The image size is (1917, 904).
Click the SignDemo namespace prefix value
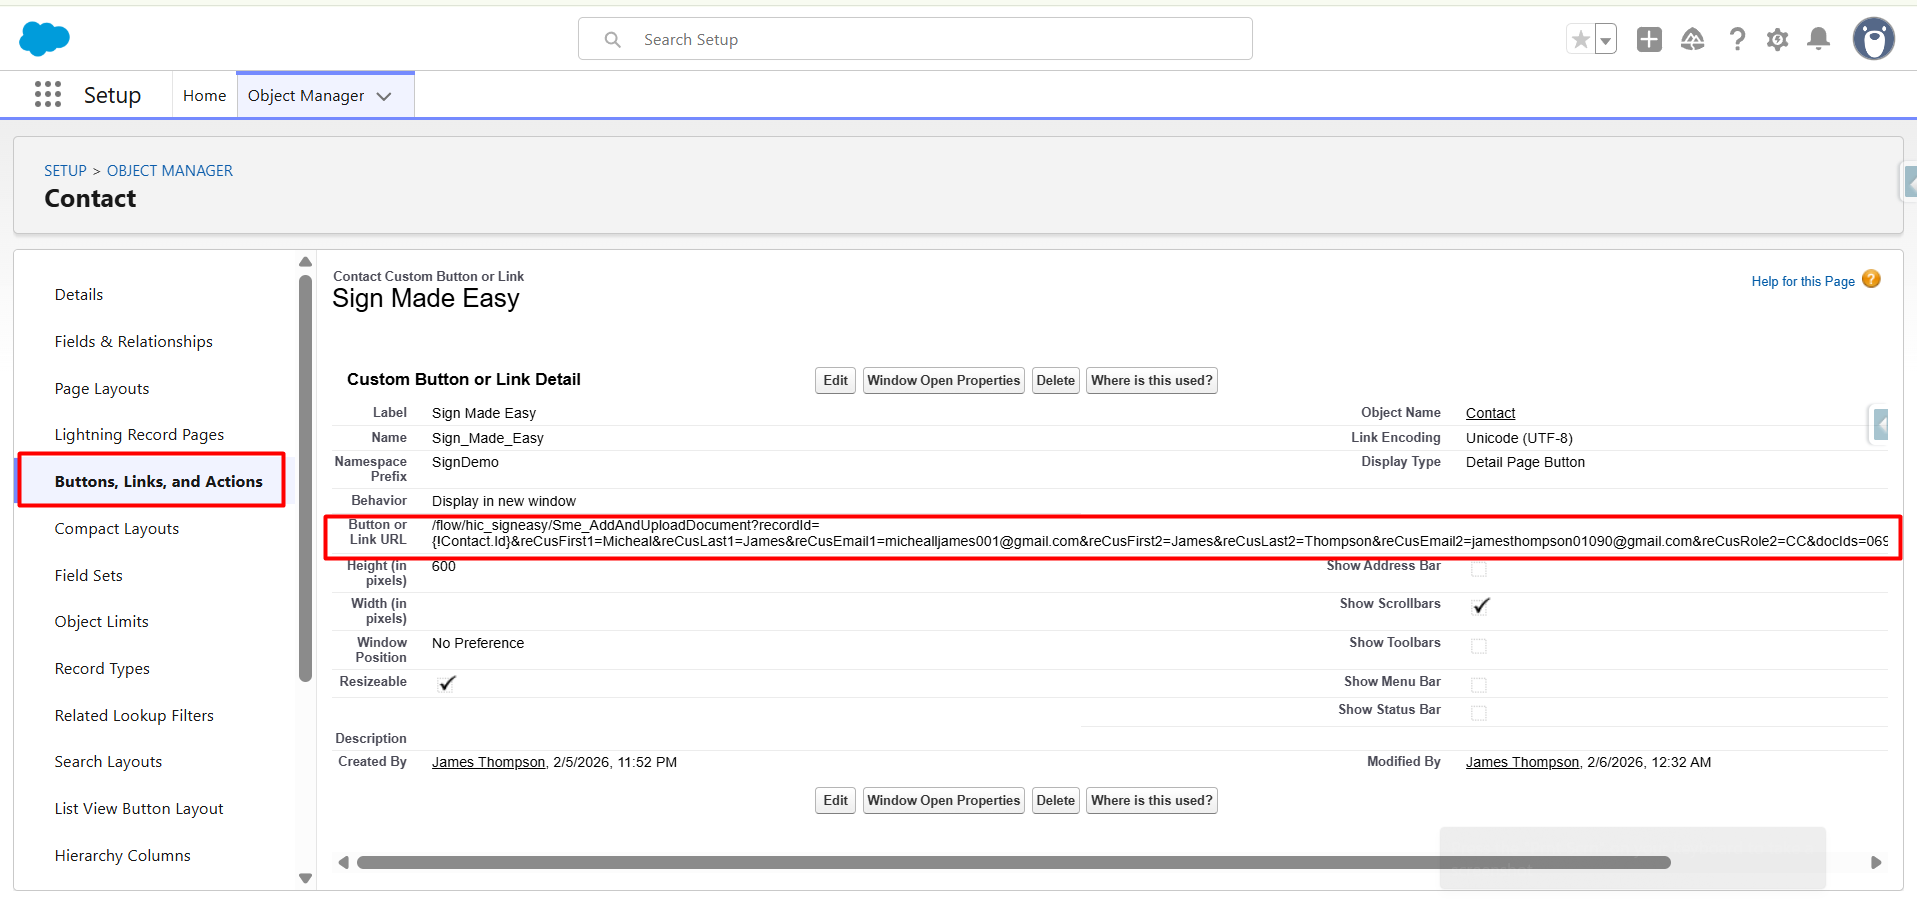pyautogui.click(x=465, y=462)
